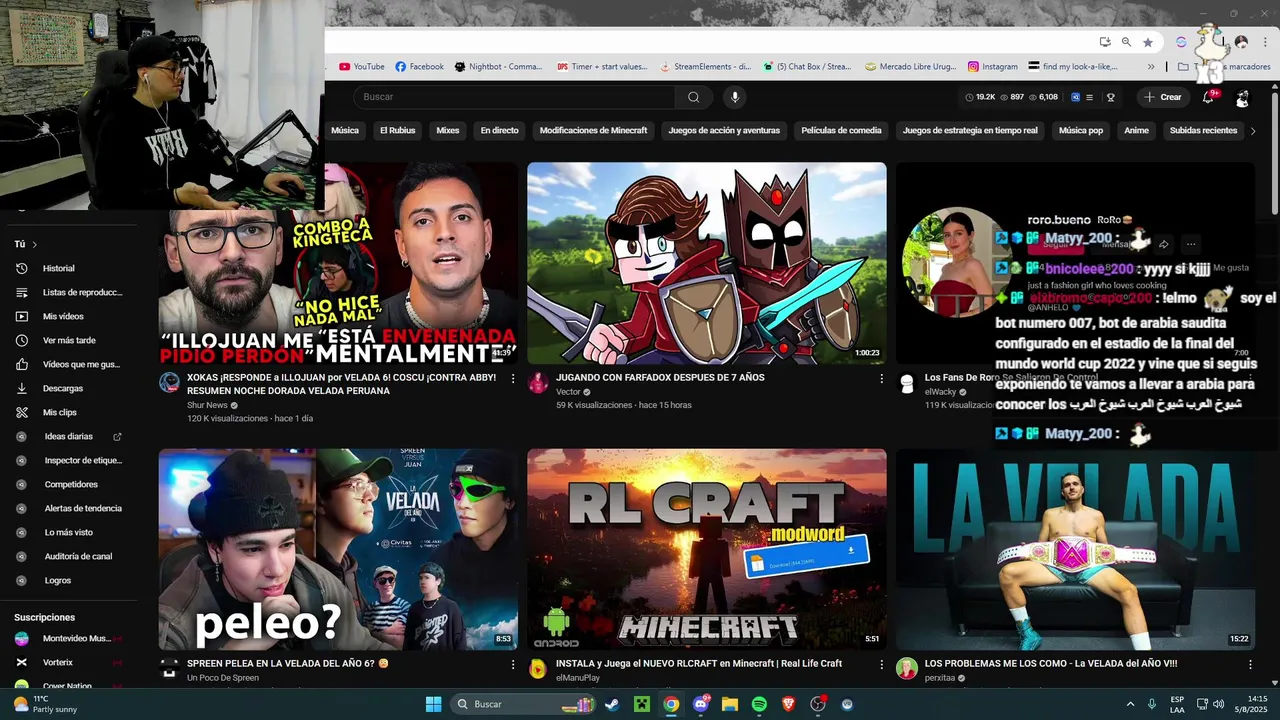Screen dimensions: 1280x720
Task: Open Nightbot bookmark
Action: (498, 67)
